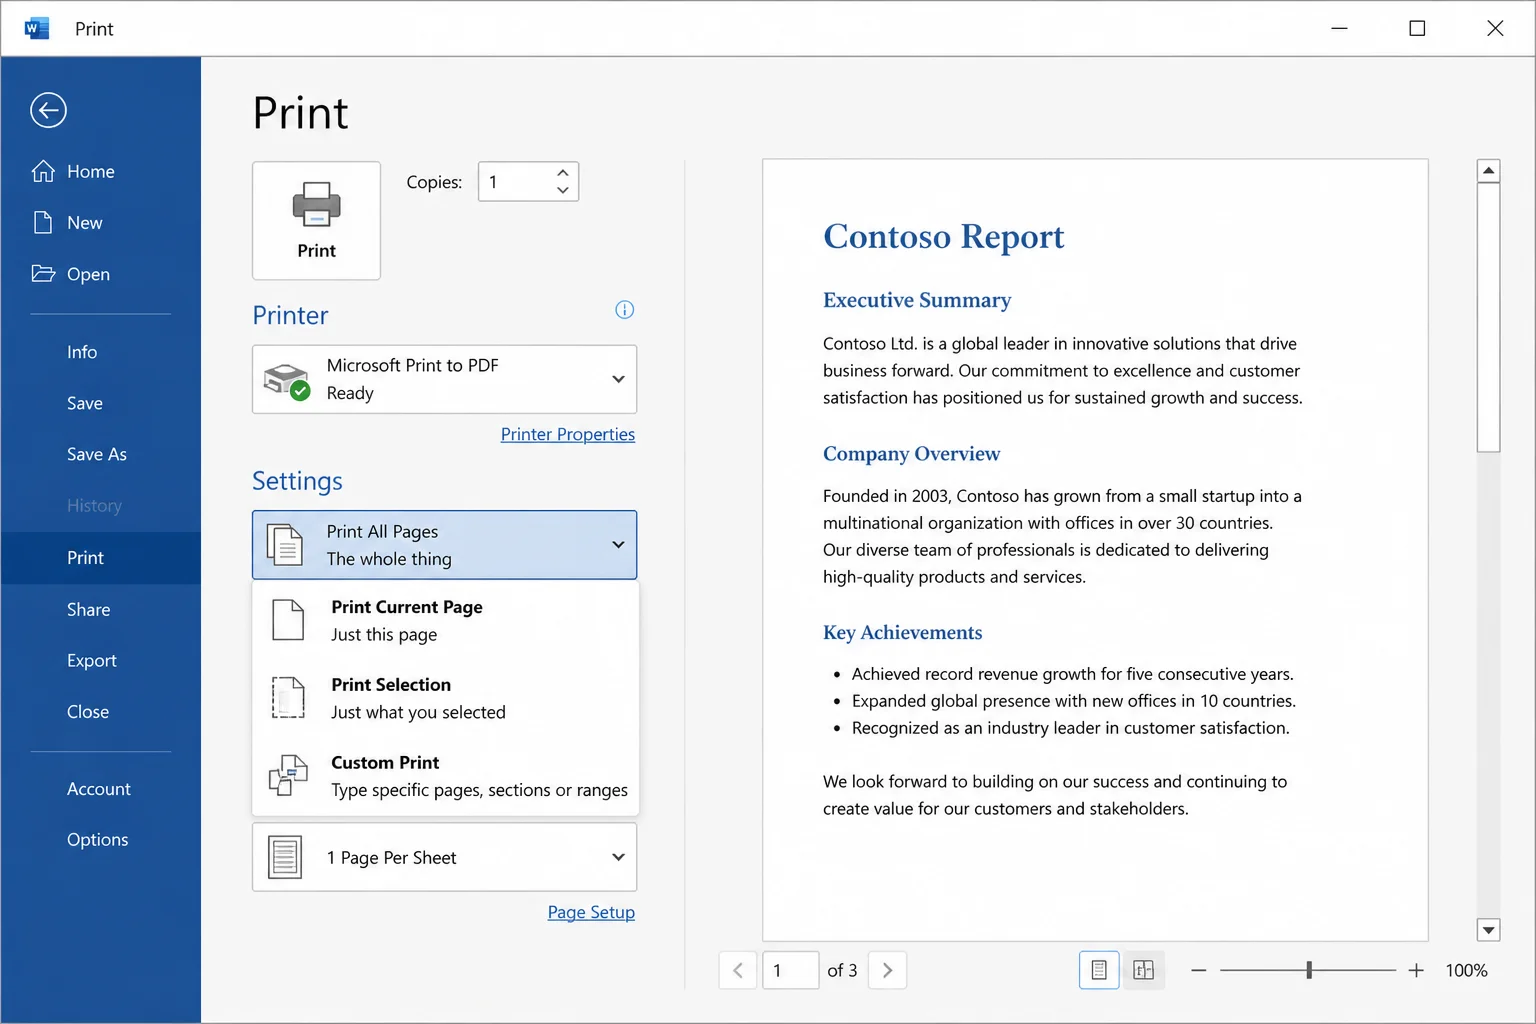The width and height of the screenshot is (1536, 1024).
Task: Go to previous preview page arrow
Action: tap(738, 970)
